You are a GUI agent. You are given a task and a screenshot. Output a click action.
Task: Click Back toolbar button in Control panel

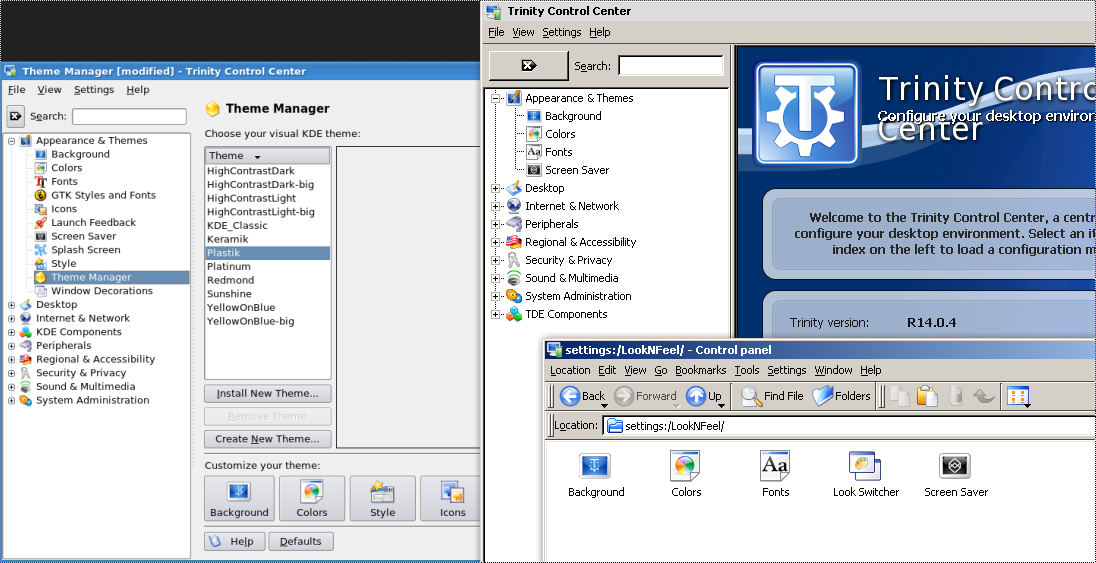[x=583, y=396]
